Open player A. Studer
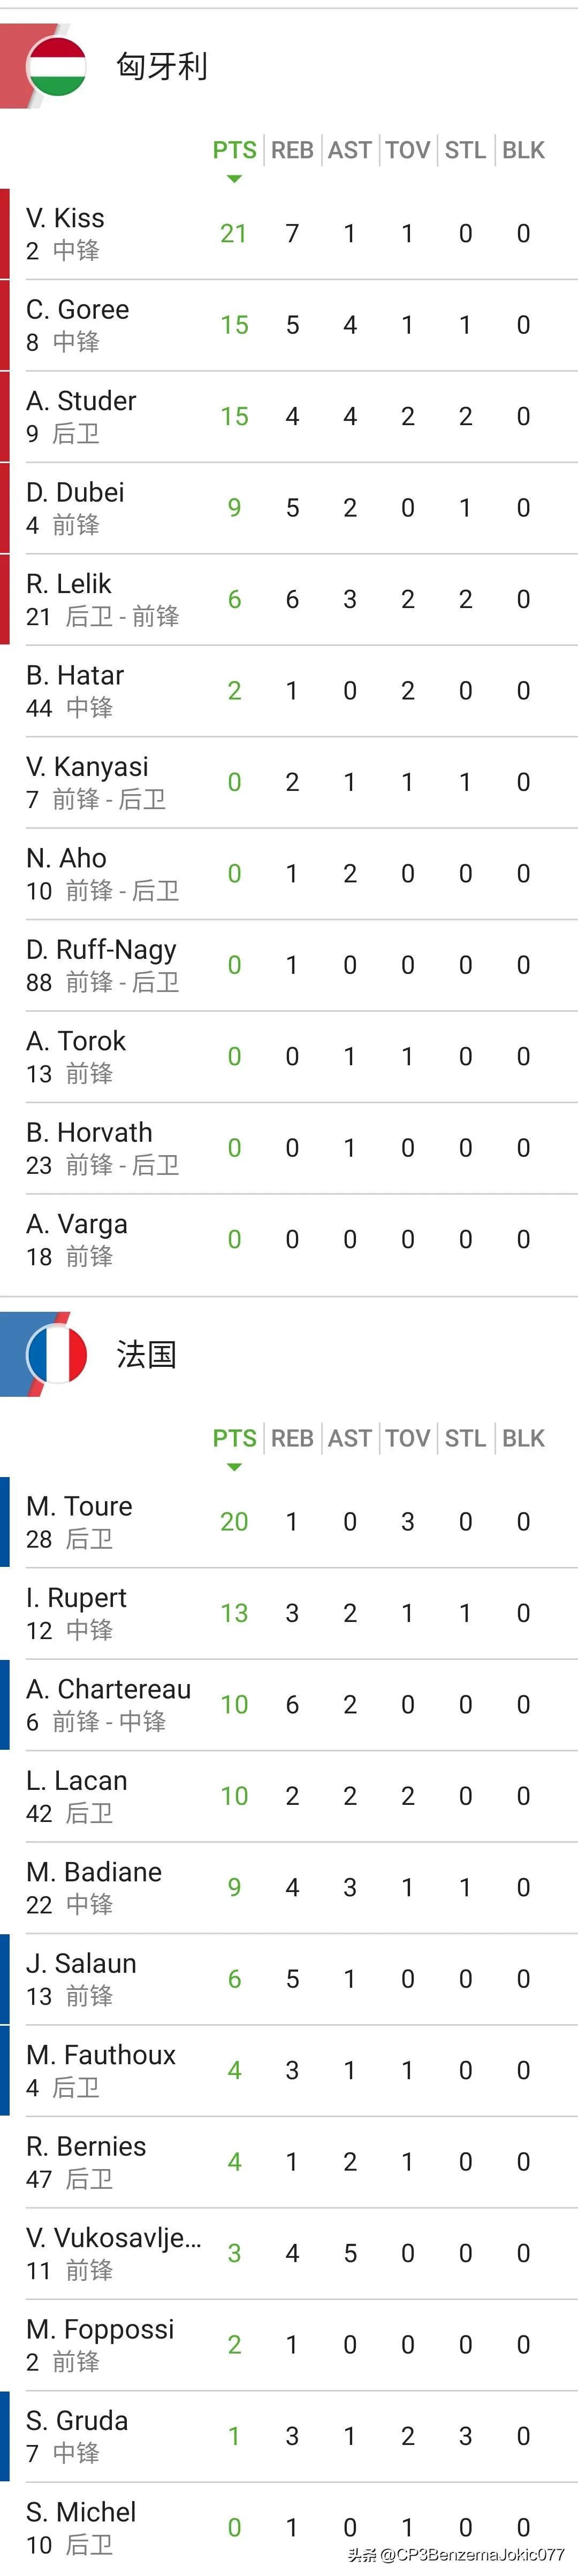Image resolution: width=578 pixels, height=2576 pixels. (x=81, y=401)
